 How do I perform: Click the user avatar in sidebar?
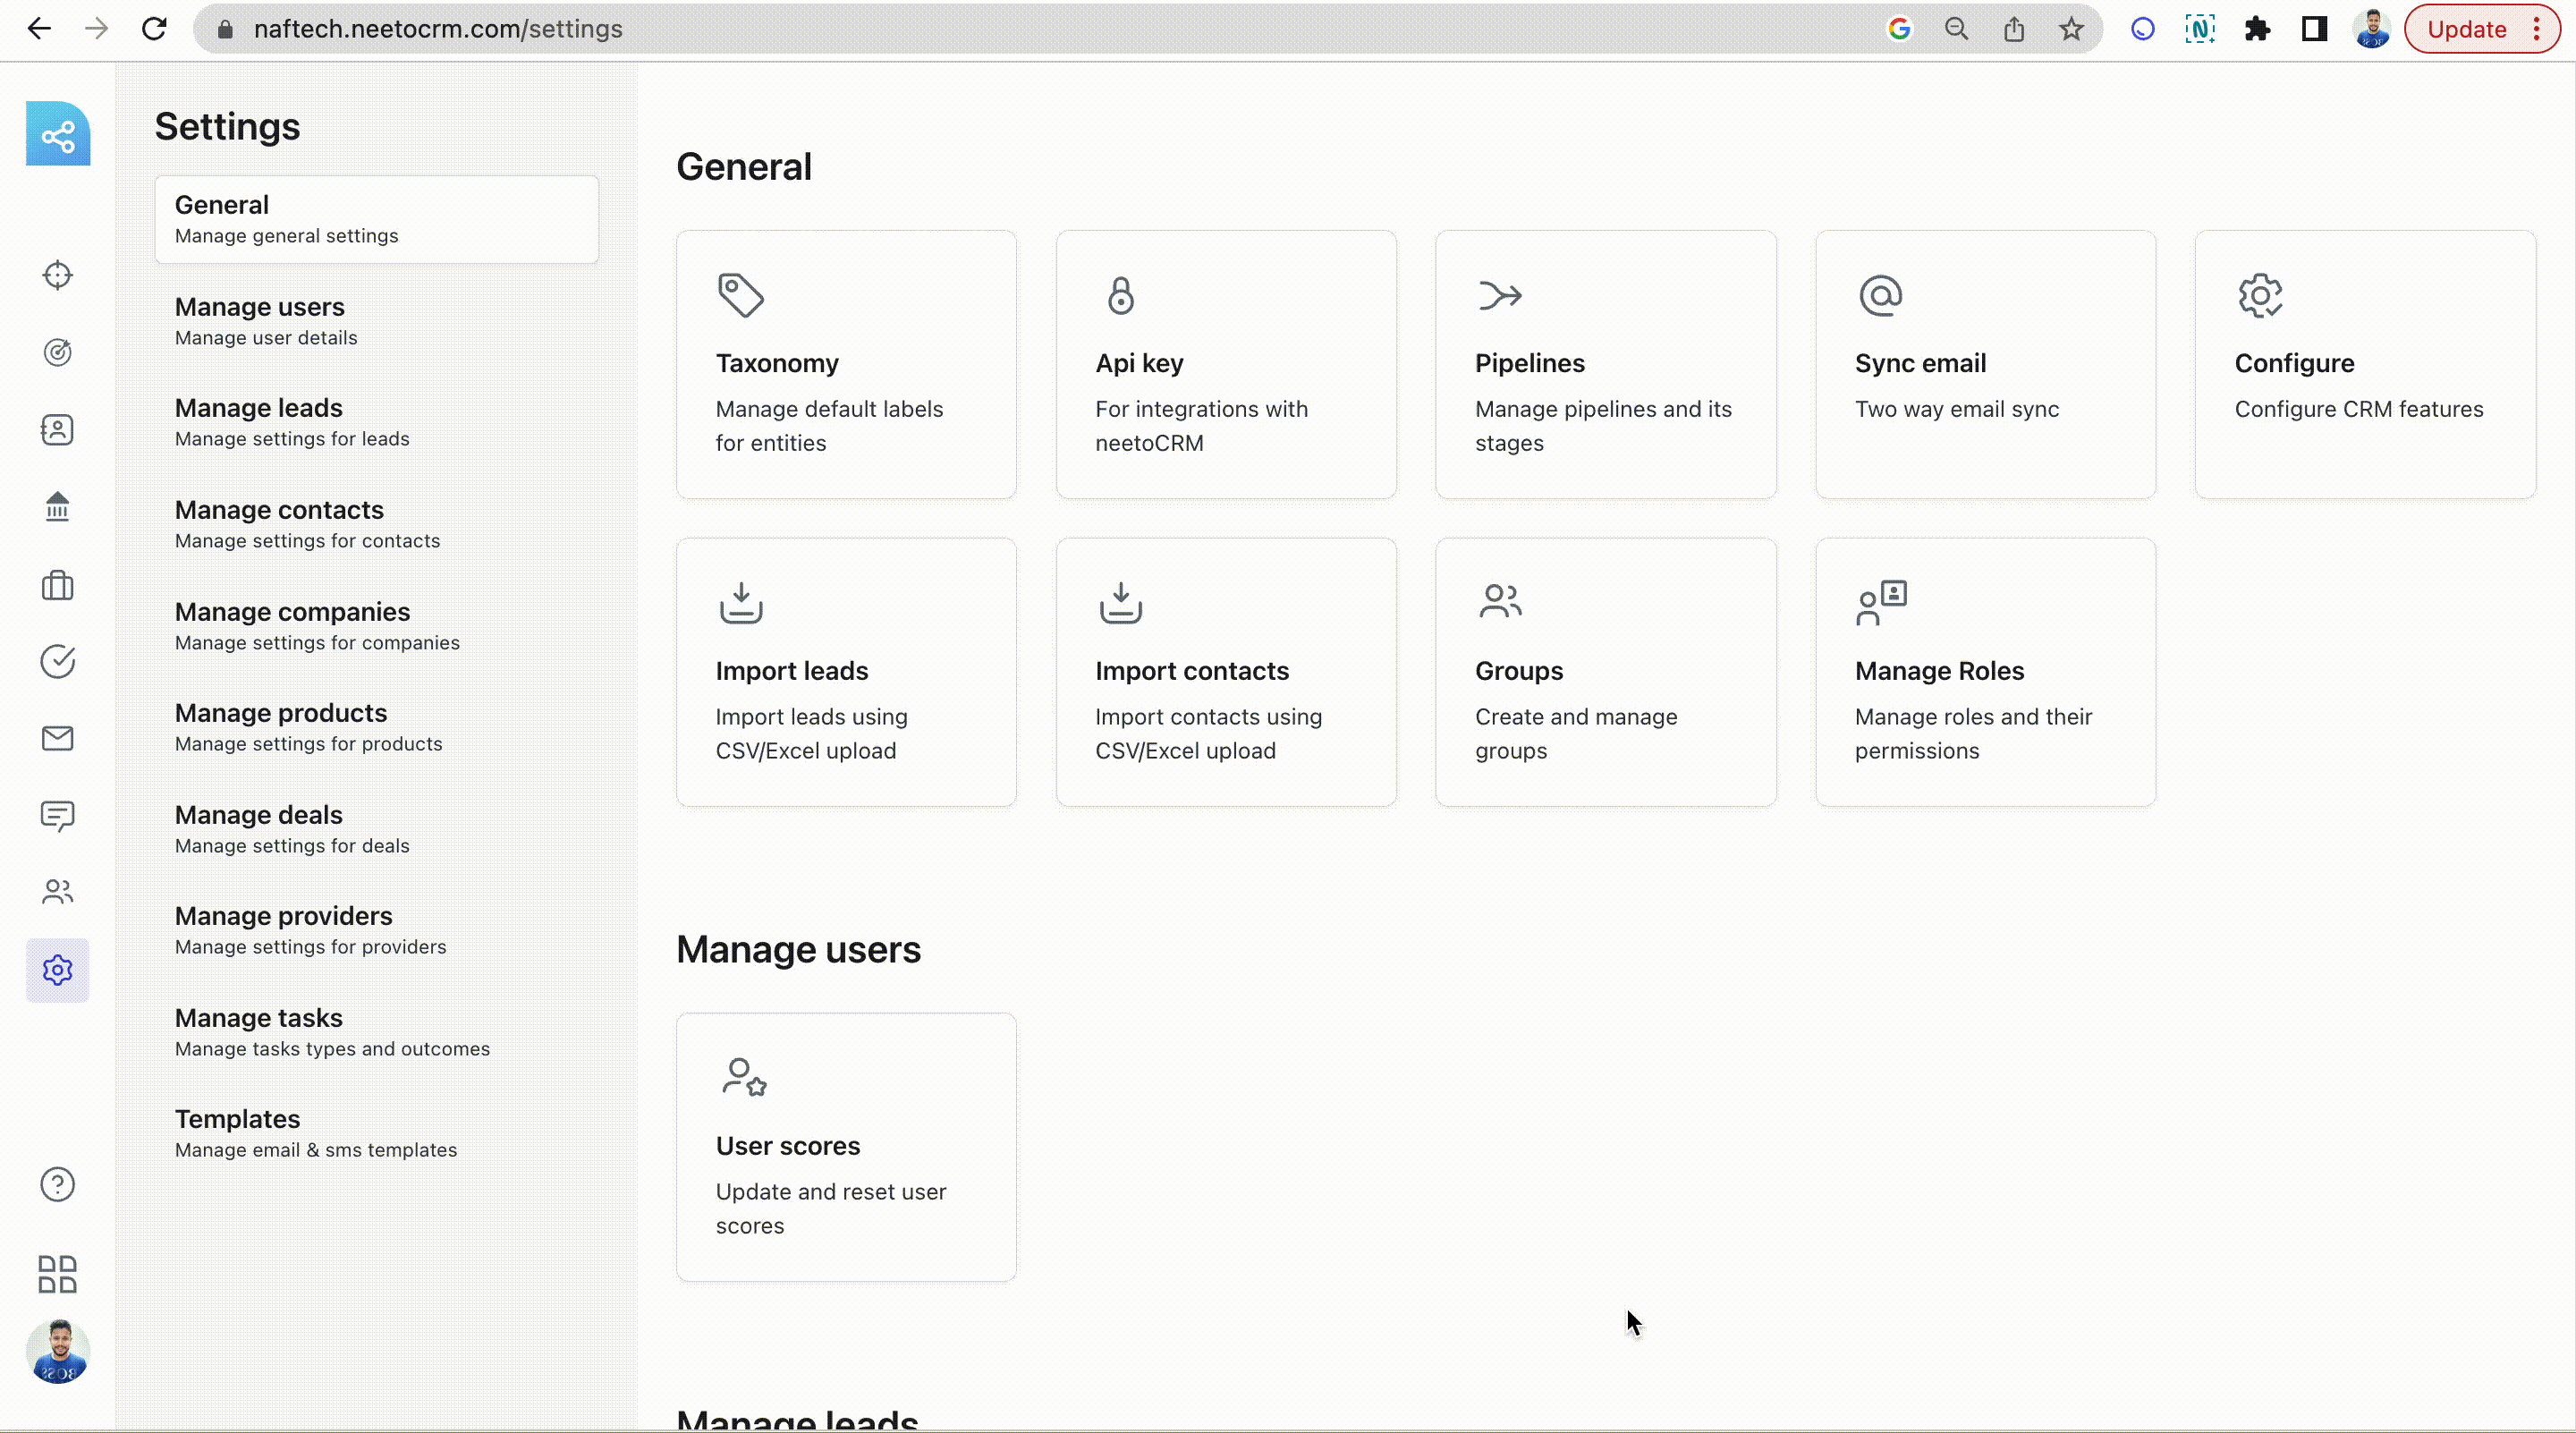tap(58, 1352)
